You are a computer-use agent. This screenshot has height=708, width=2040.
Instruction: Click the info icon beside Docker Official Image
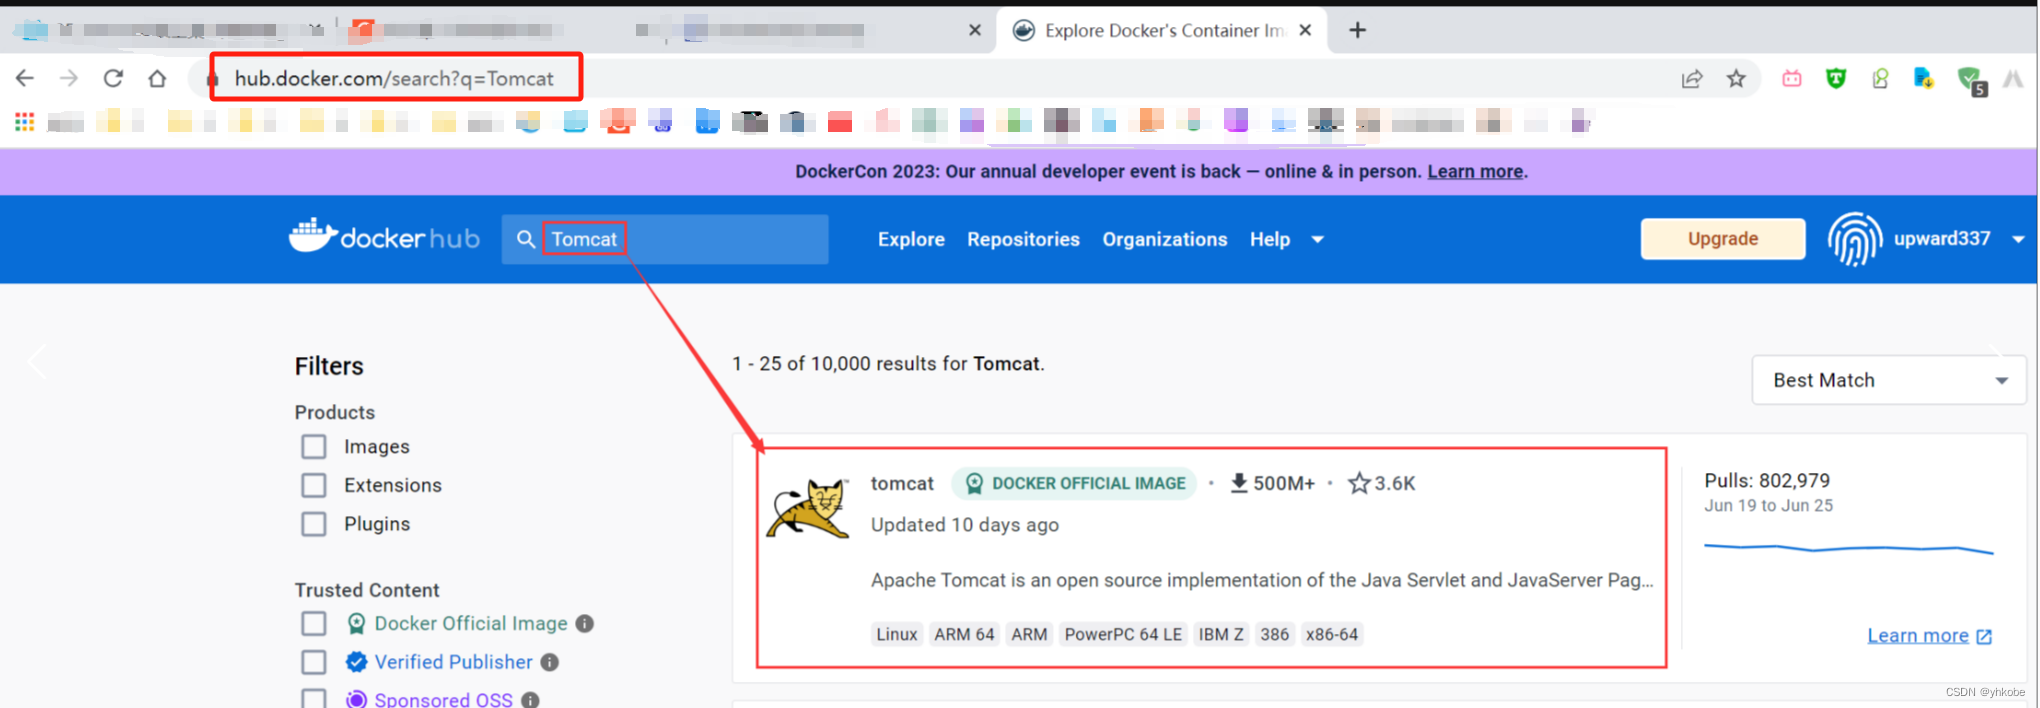pyautogui.click(x=585, y=624)
